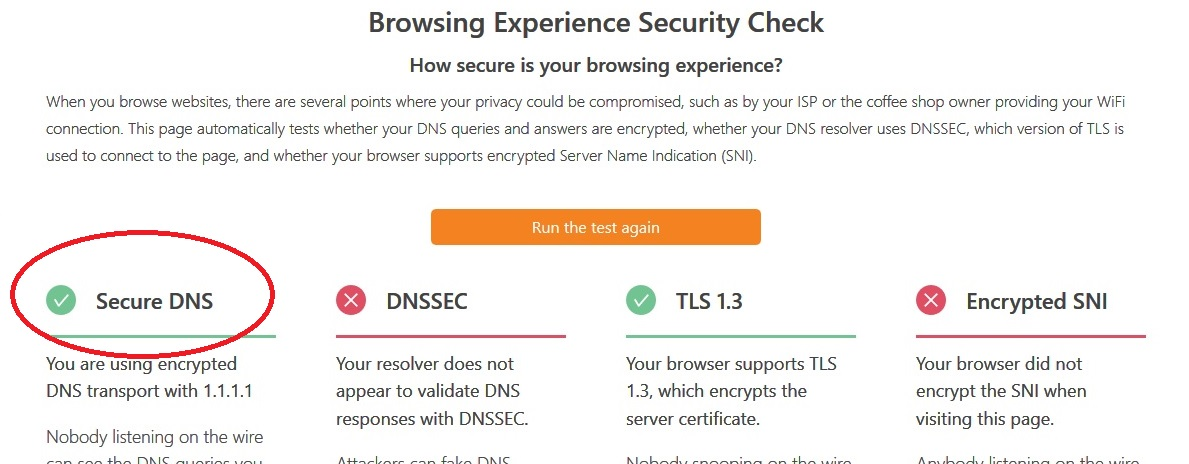Click the red underline below Encrypted SNI
This screenshot has width=1189, height=464.
click(1031, 336)
